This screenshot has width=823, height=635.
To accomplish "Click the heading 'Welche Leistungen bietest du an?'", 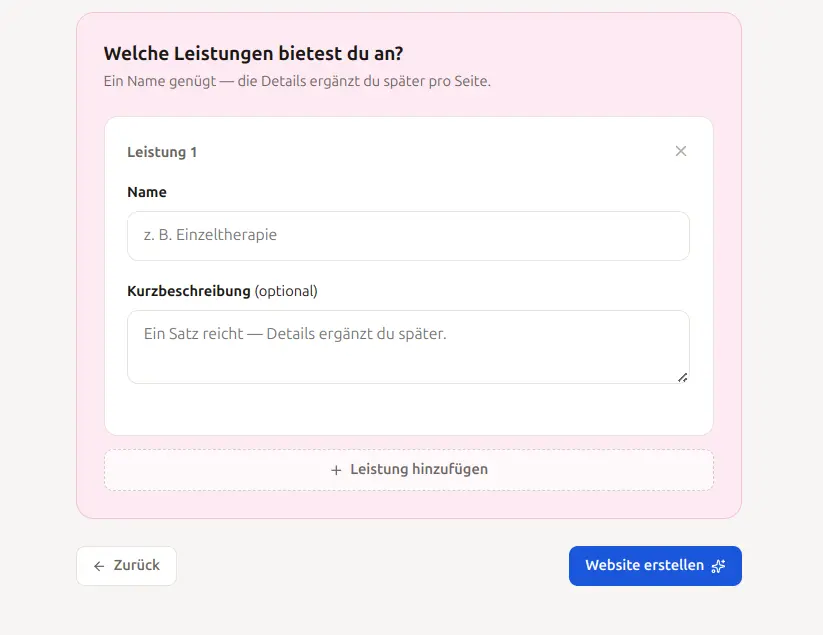I will 254,54.
